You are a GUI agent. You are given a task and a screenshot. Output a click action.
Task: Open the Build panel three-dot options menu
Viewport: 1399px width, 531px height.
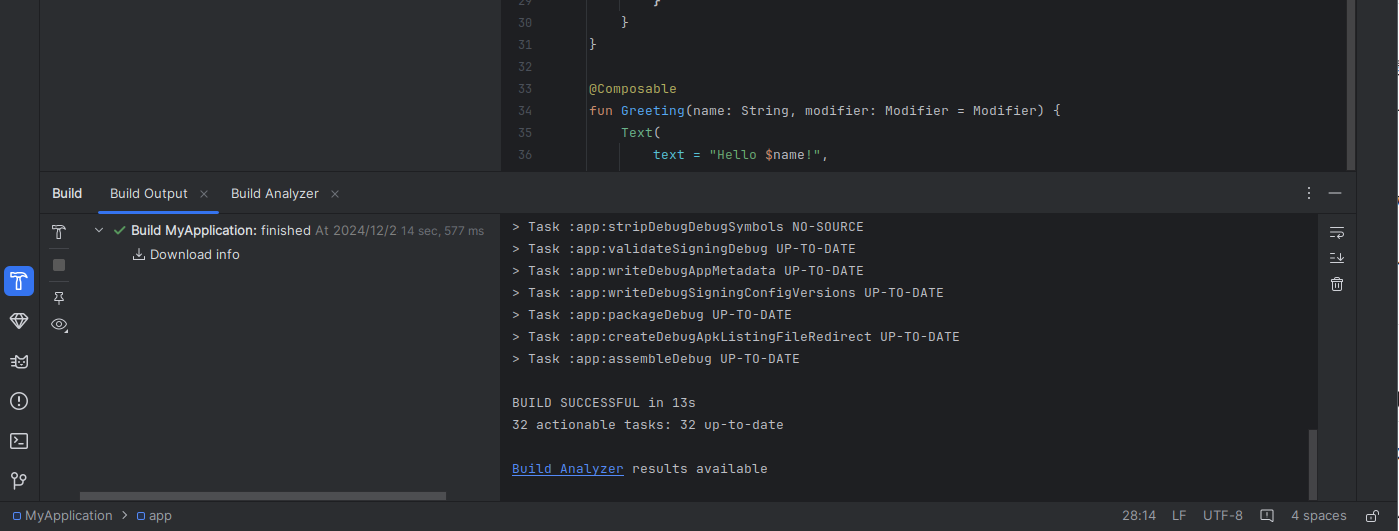pos(1309,193)
